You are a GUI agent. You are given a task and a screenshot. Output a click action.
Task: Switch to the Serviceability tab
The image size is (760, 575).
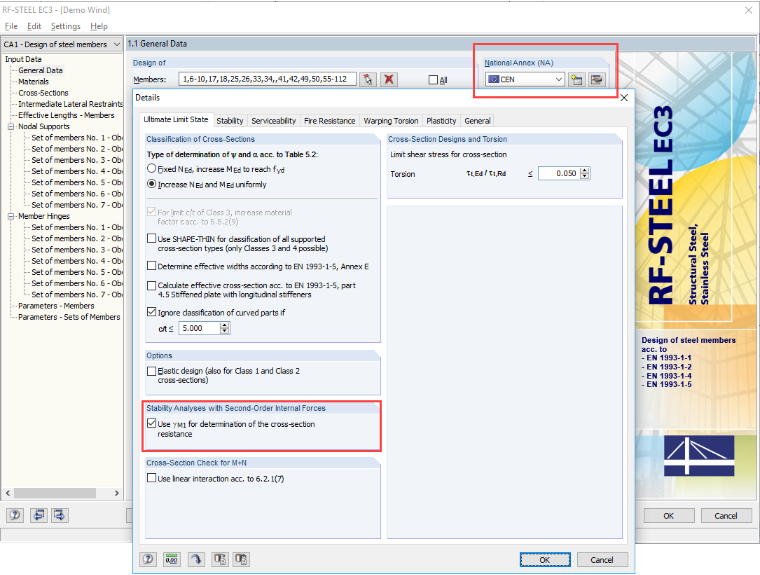tap(273, 121)
